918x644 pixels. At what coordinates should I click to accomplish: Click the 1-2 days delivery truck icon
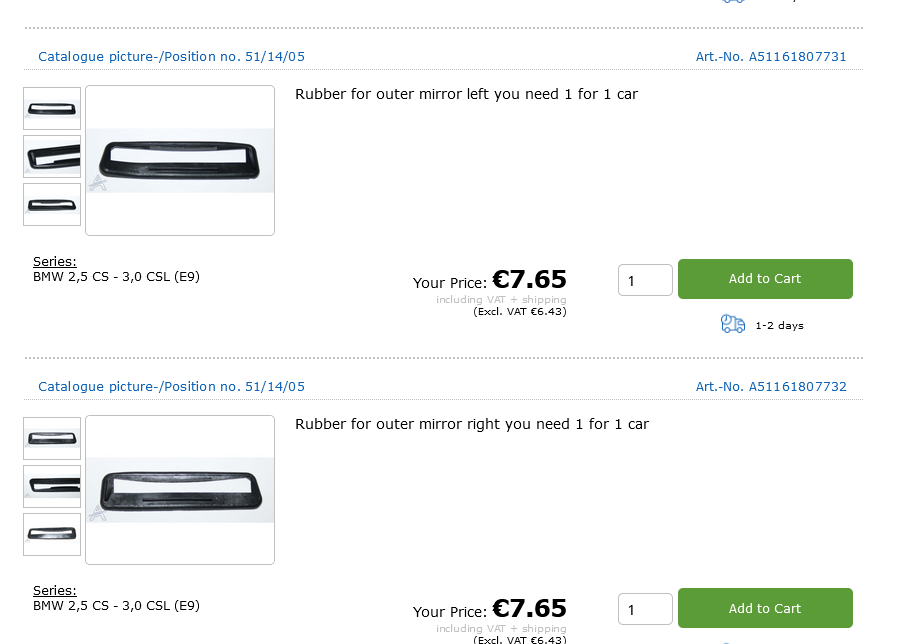733,324
